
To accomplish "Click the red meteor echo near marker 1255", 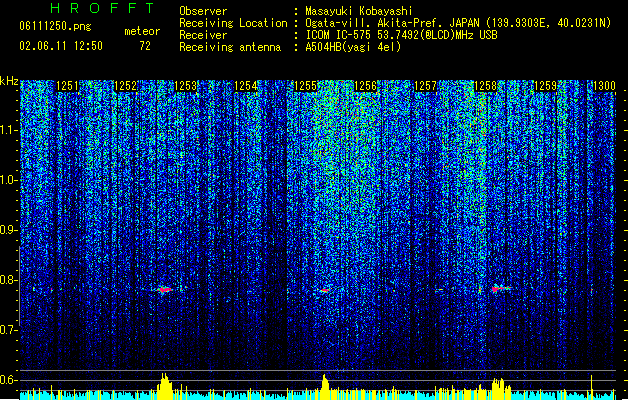I will click(325, 290).
